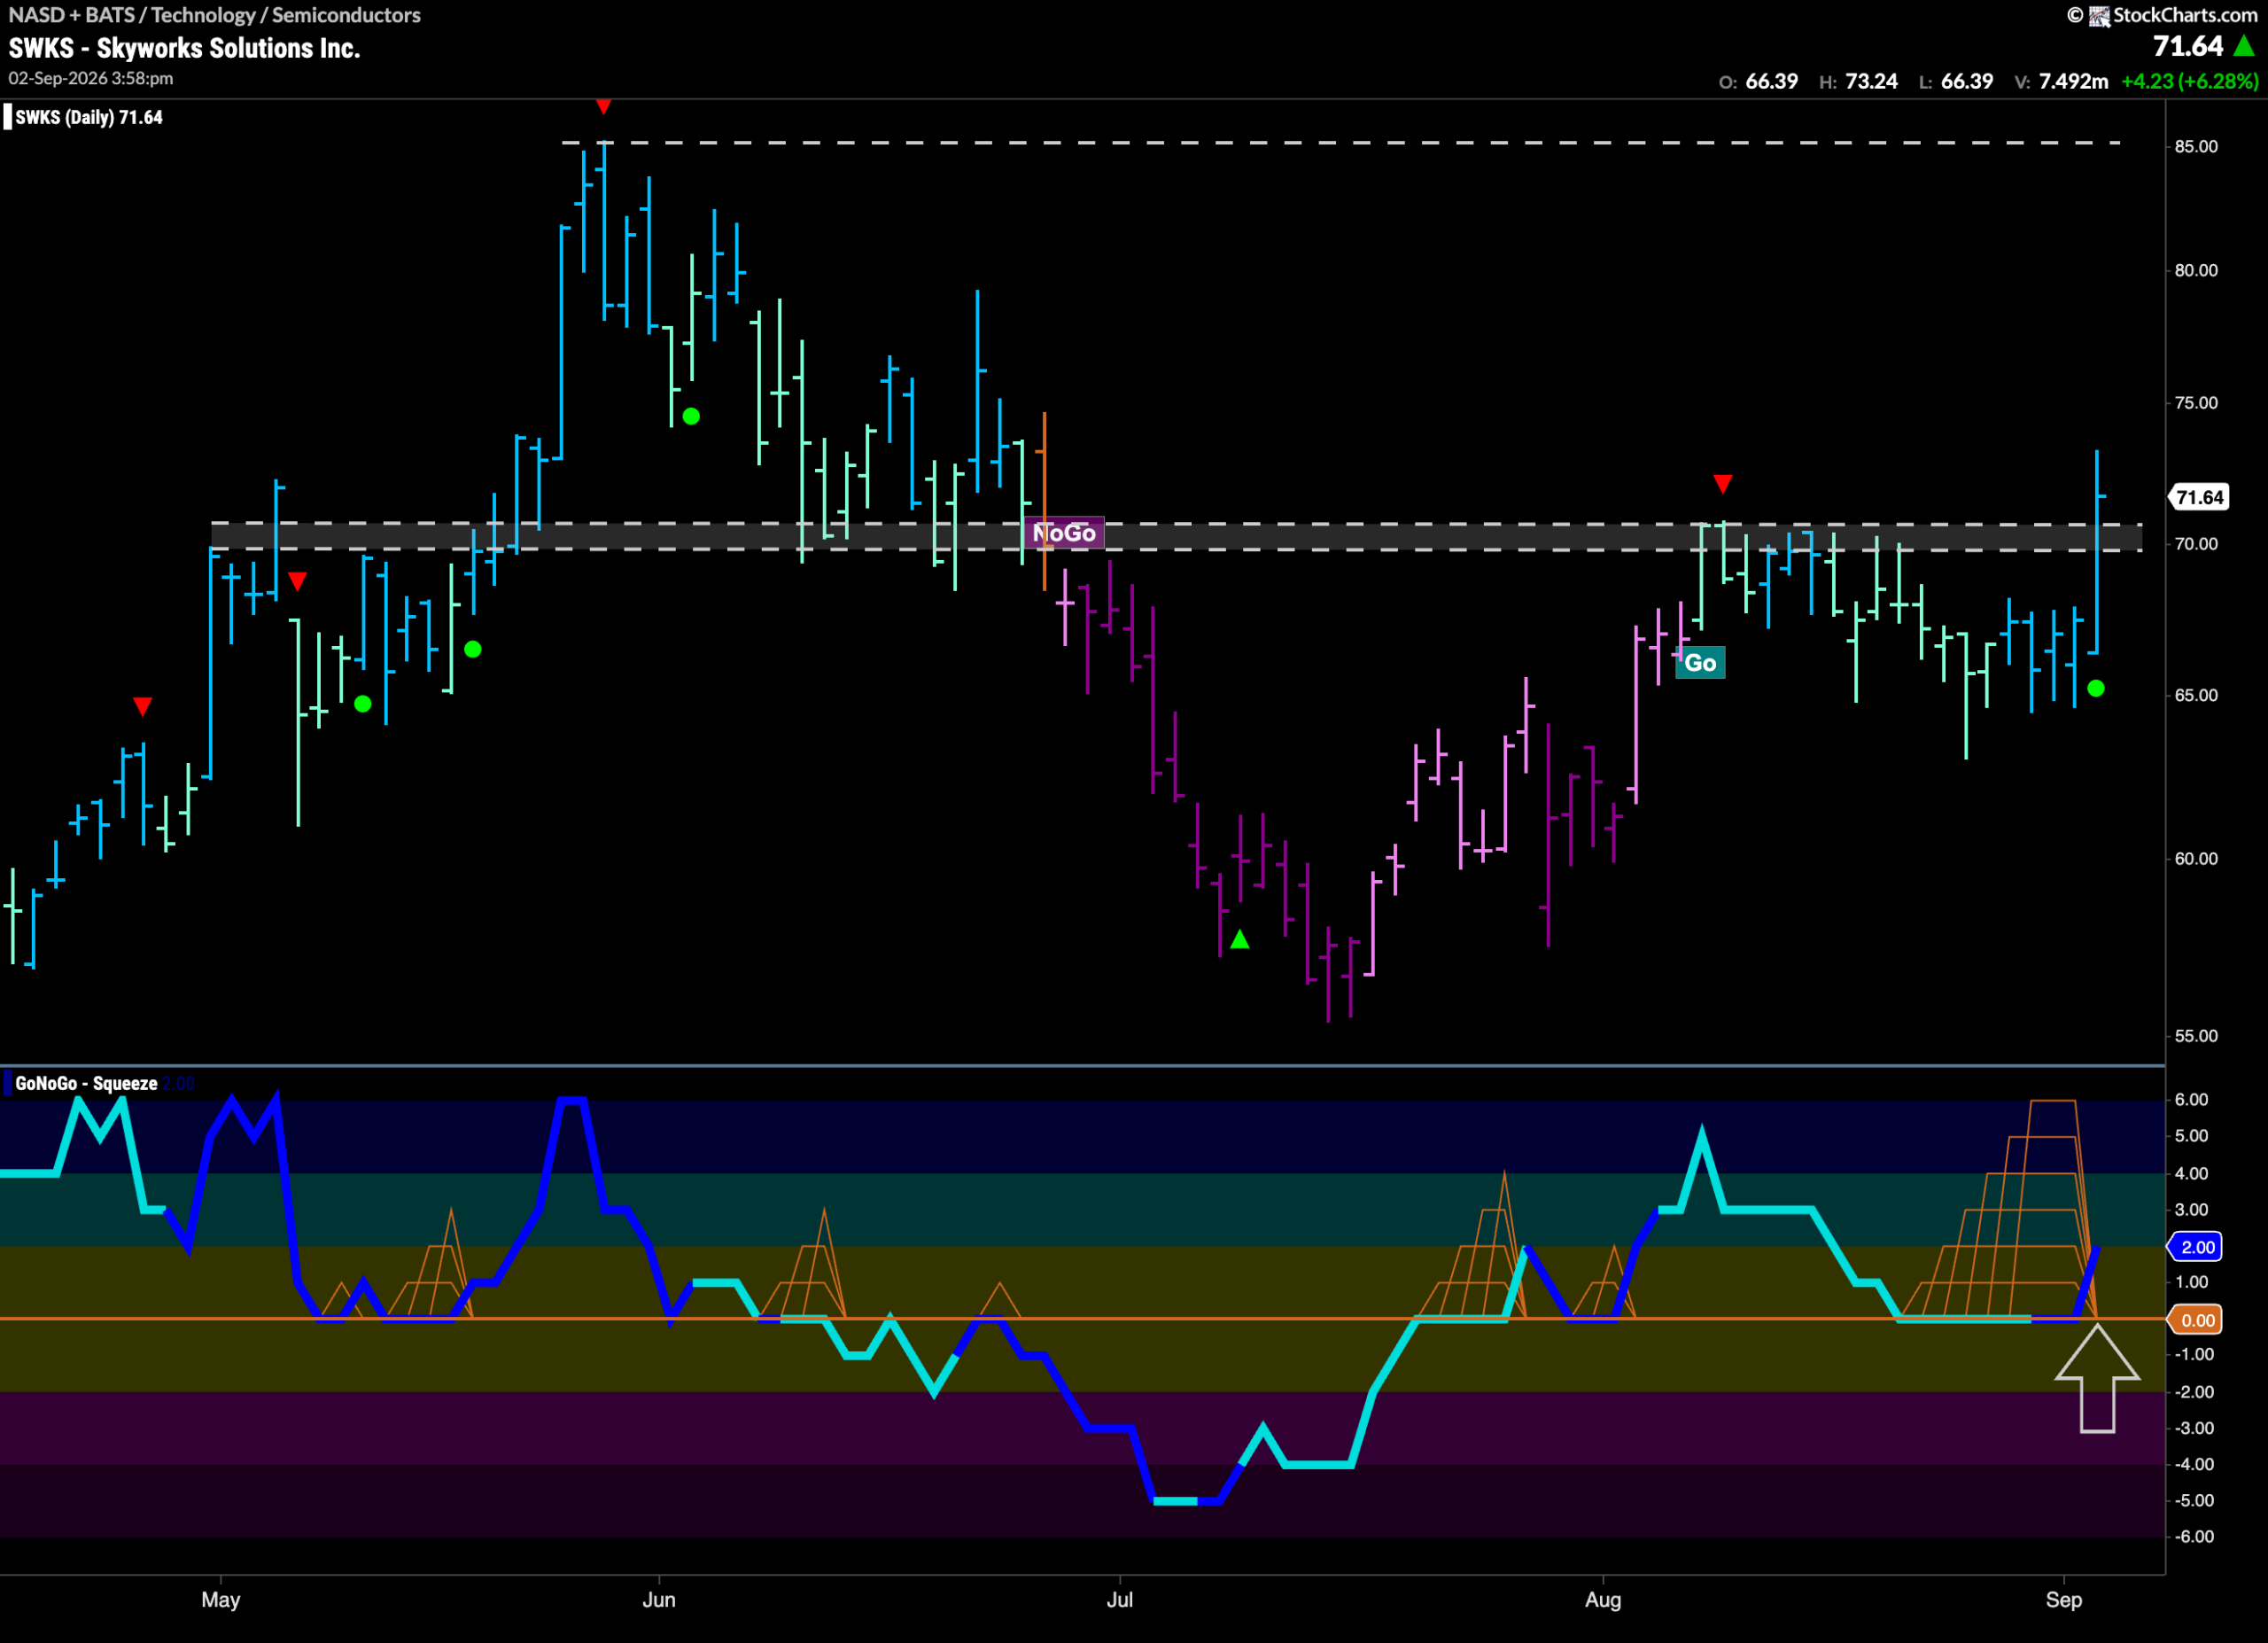
Task: Click the 6.00 oscillator axis label
Action: point(2191,1099)
